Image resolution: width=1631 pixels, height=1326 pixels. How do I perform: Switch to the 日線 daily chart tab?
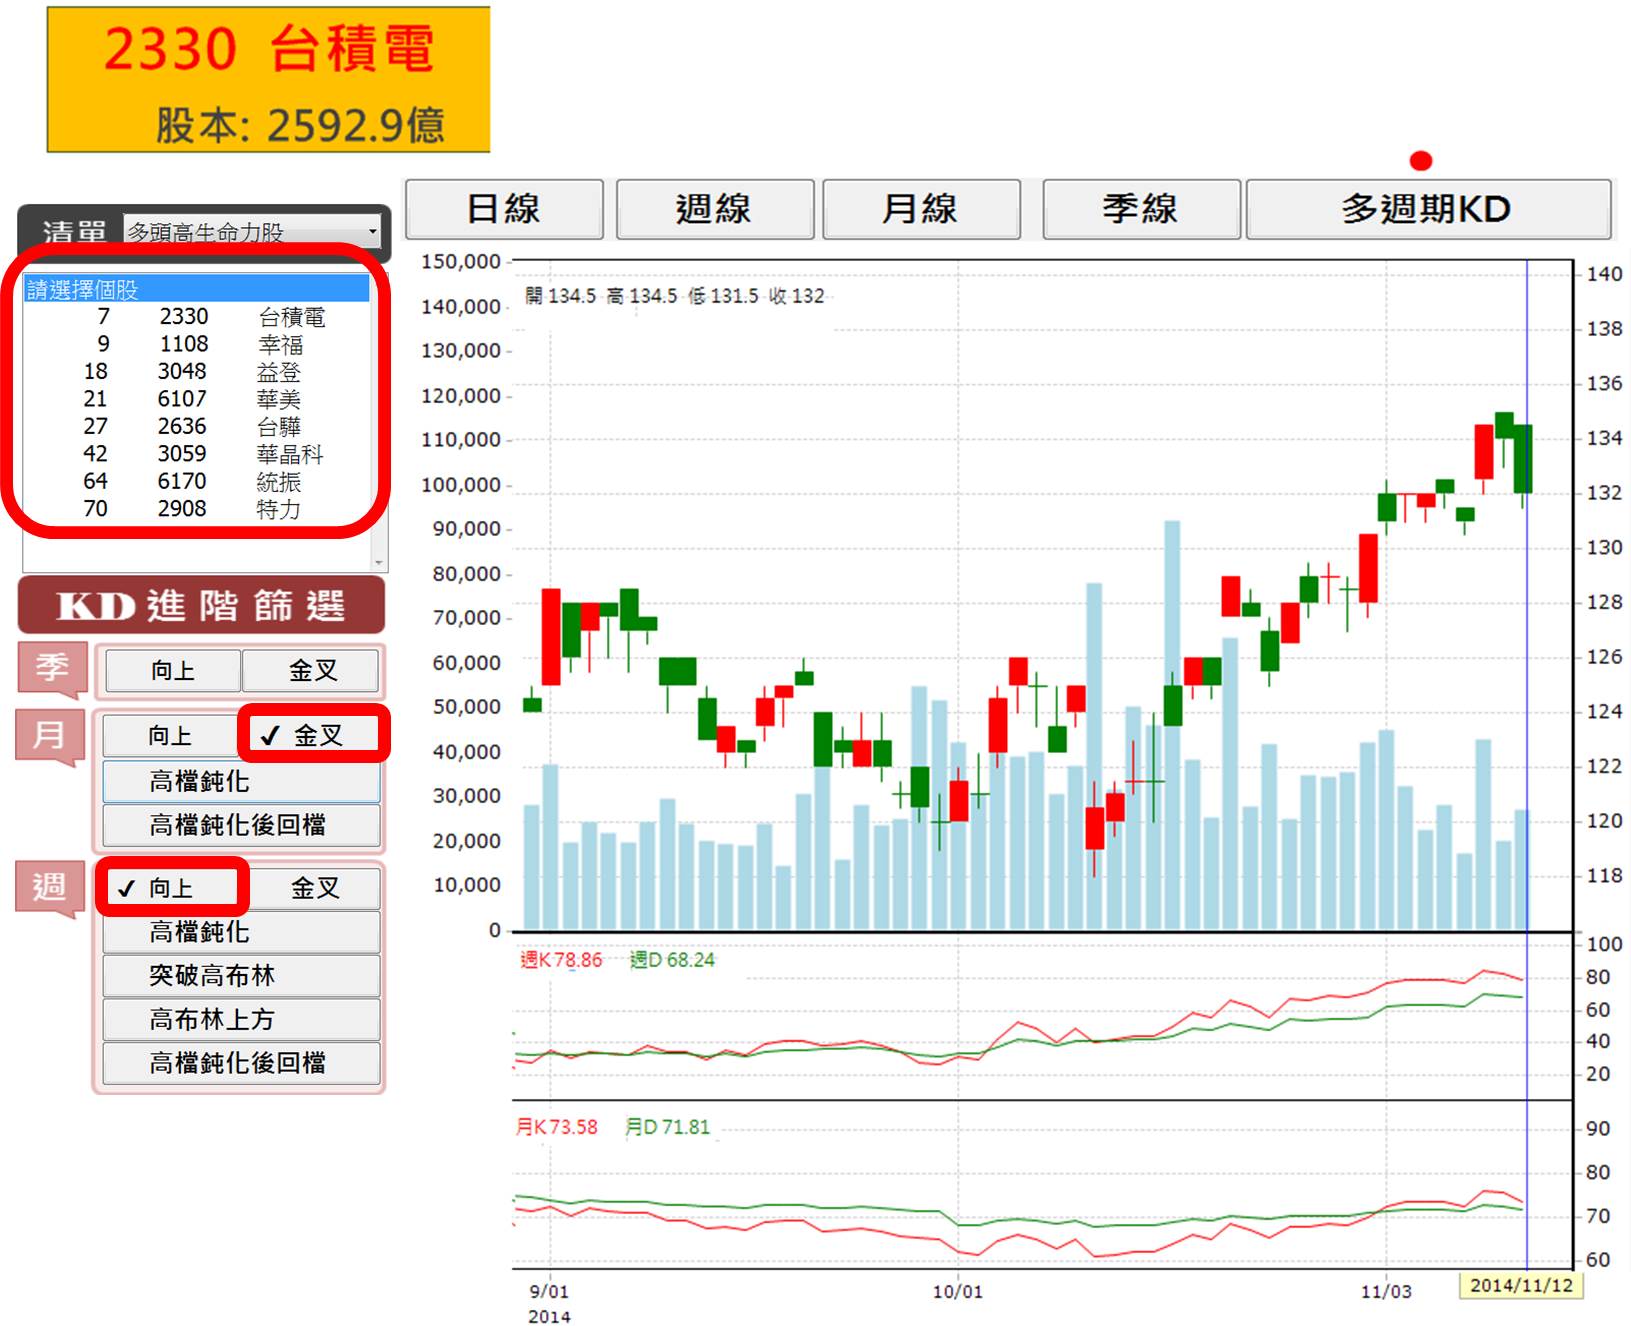pos(504,209)
